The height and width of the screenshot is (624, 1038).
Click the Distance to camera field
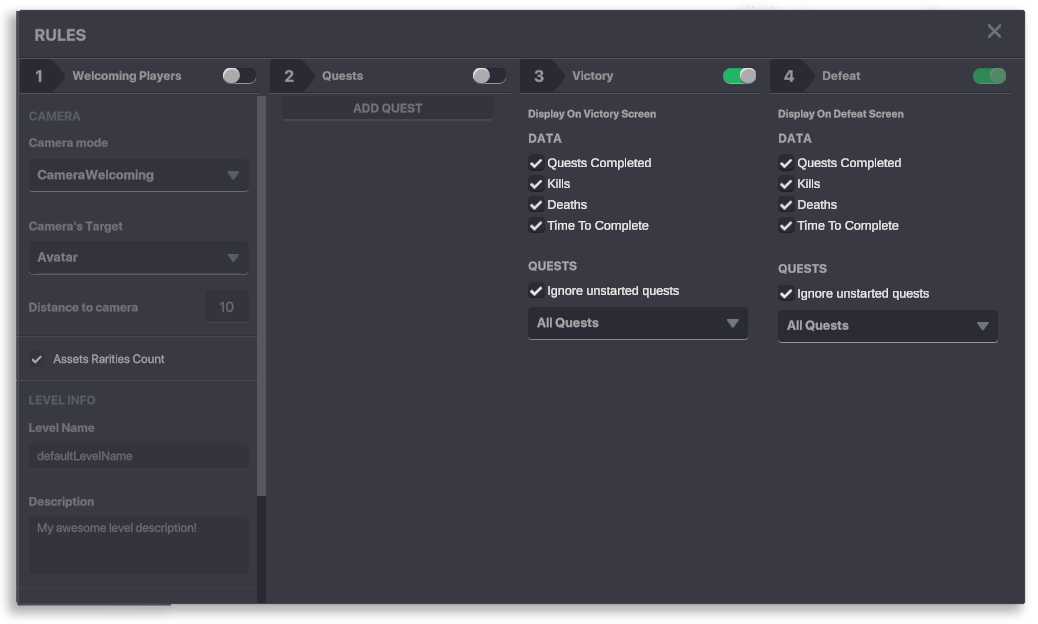[x=226, y=307]
